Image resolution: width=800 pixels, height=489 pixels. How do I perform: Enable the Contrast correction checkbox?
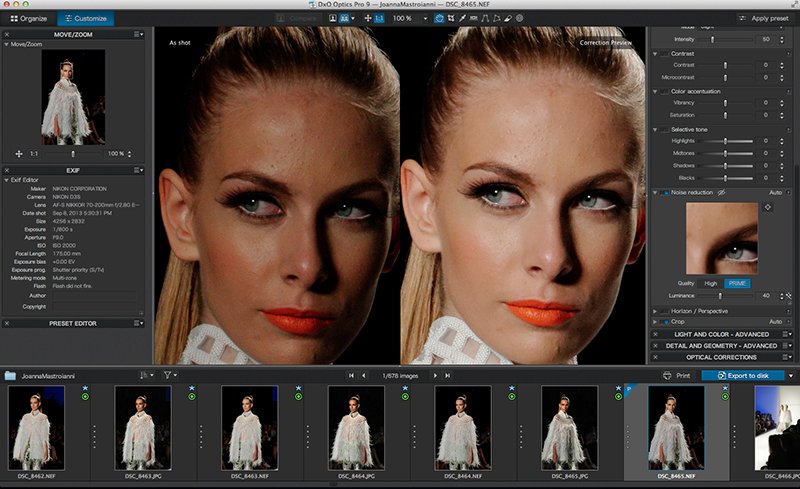[664, 54]
